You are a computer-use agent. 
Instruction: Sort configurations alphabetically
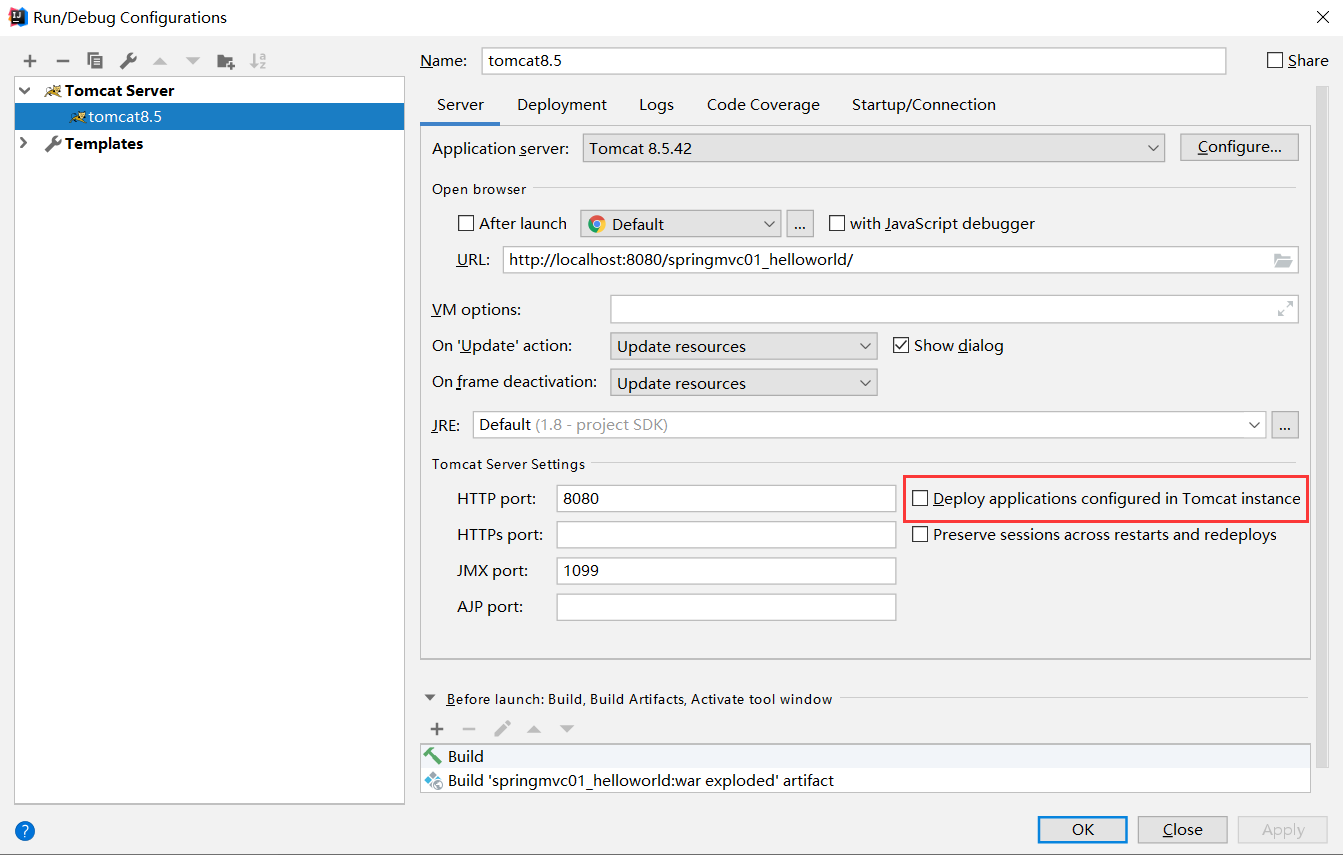point(257,60)
